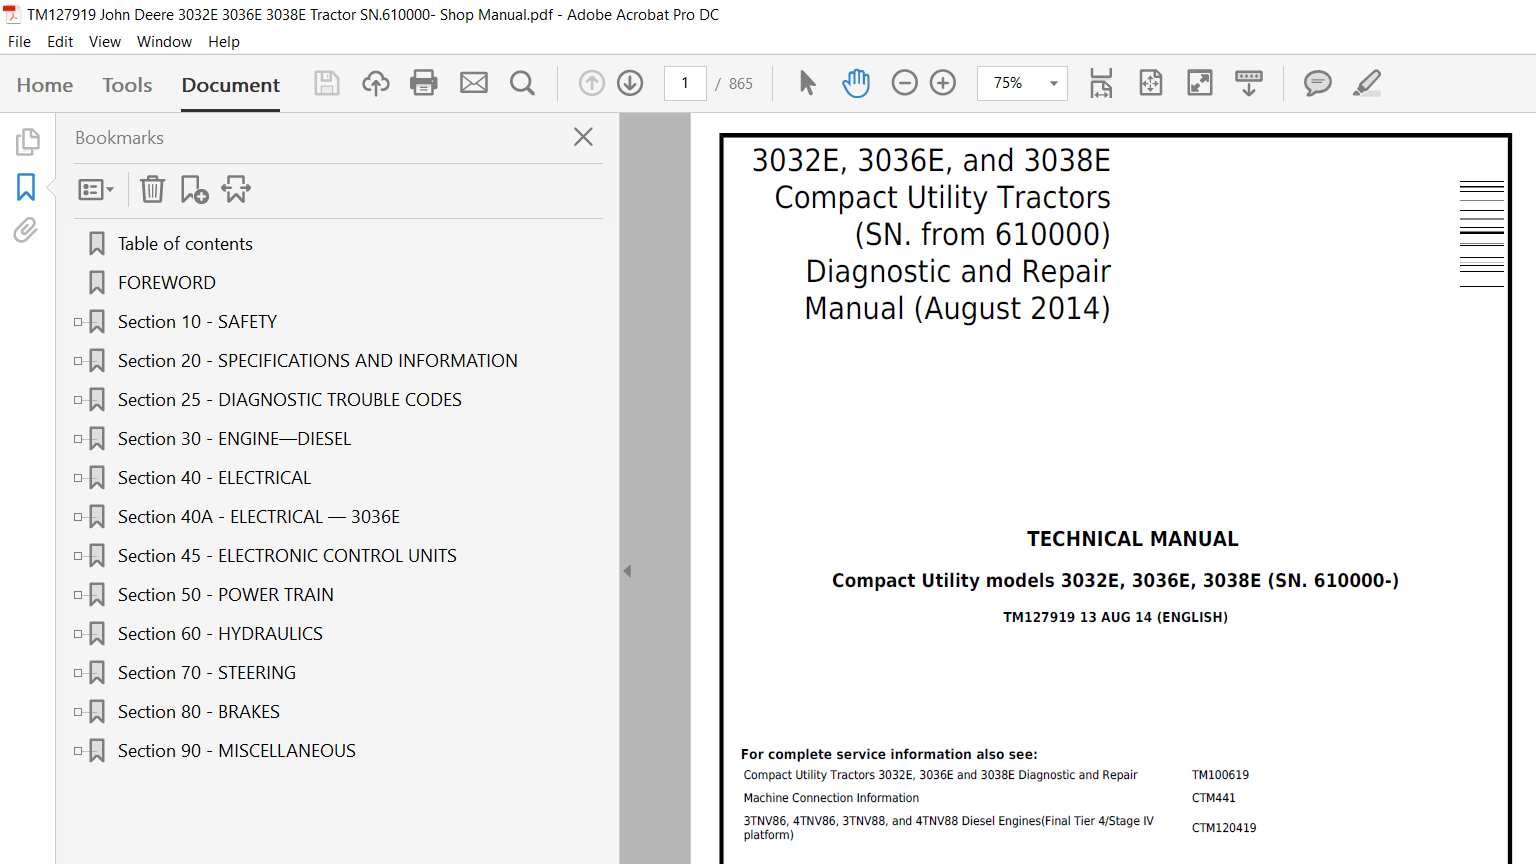Open the View menu
This screenshot has height=864, width=1536.
pyautogui.click(x=105, y=42)
